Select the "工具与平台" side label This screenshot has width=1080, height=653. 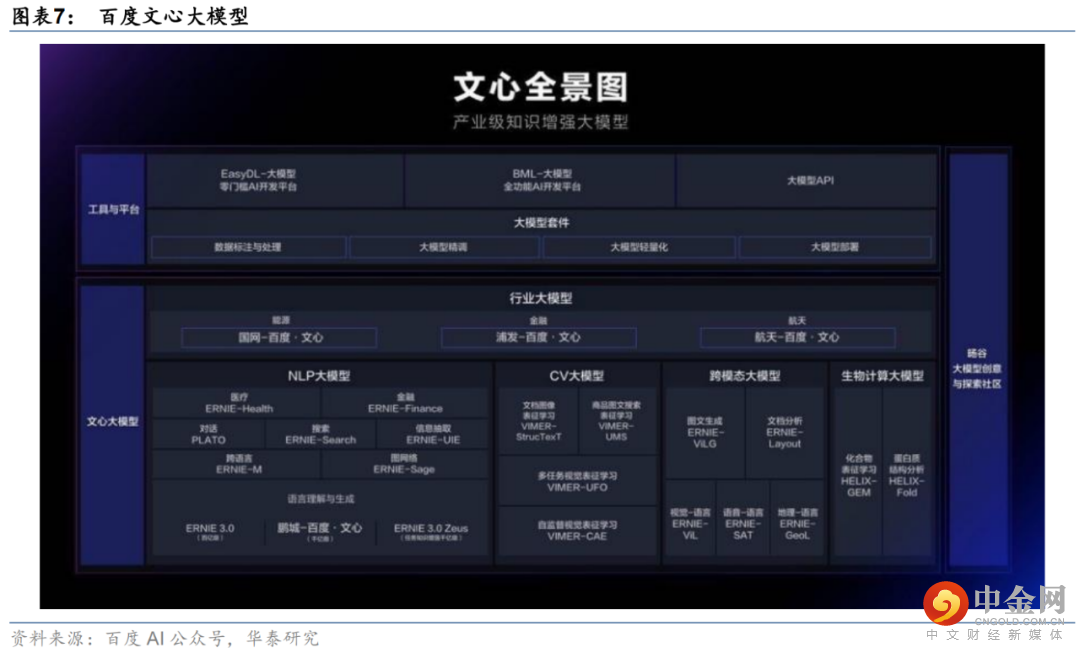click(113, 209)
